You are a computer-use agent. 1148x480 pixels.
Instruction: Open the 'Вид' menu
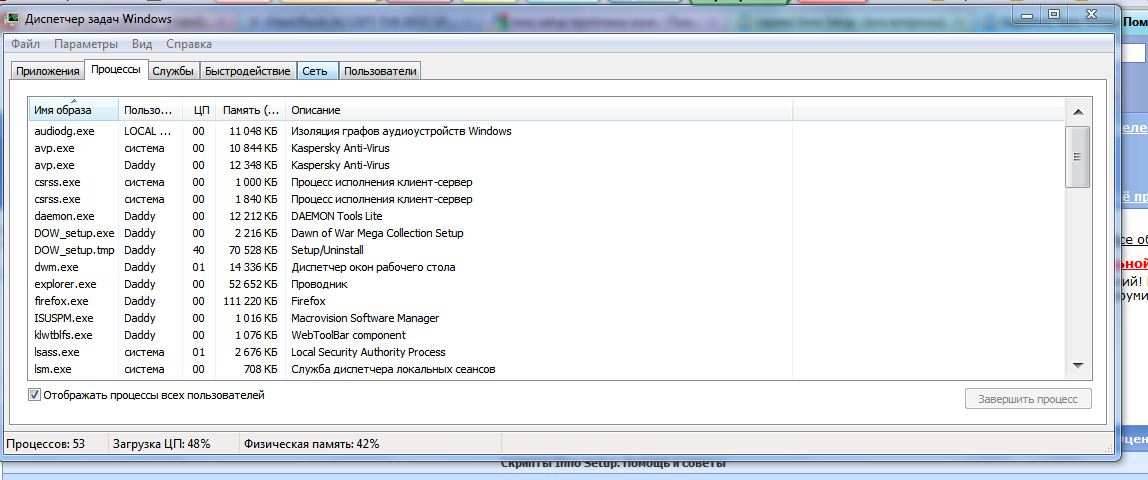(142, 44)
